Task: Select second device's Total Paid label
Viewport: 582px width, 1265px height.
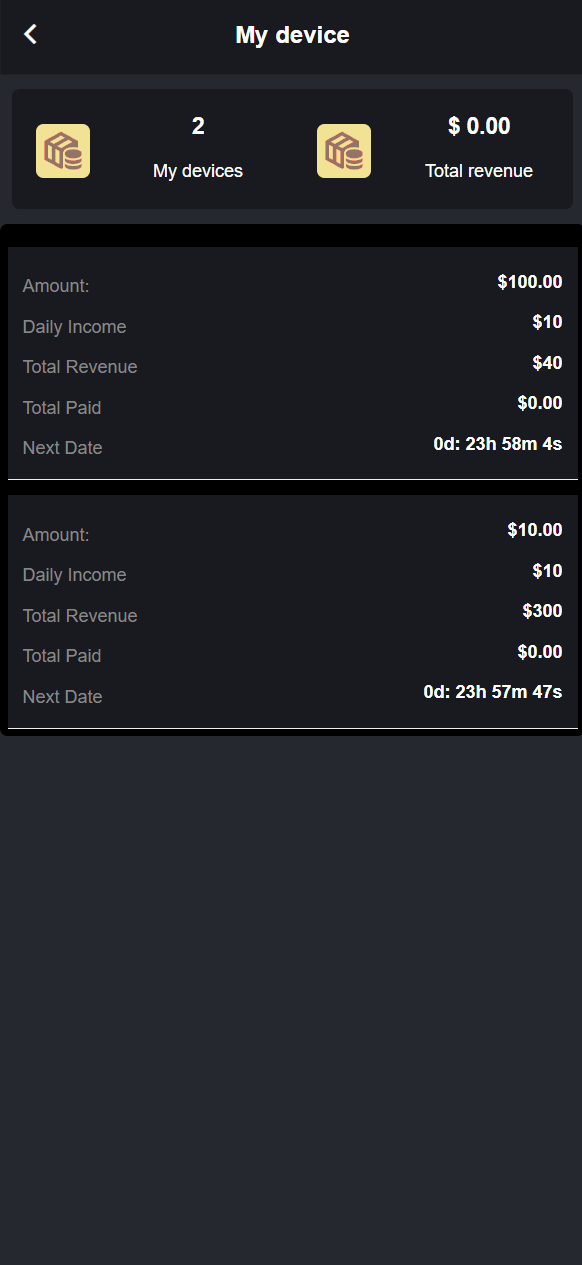Action: point(62,656)
